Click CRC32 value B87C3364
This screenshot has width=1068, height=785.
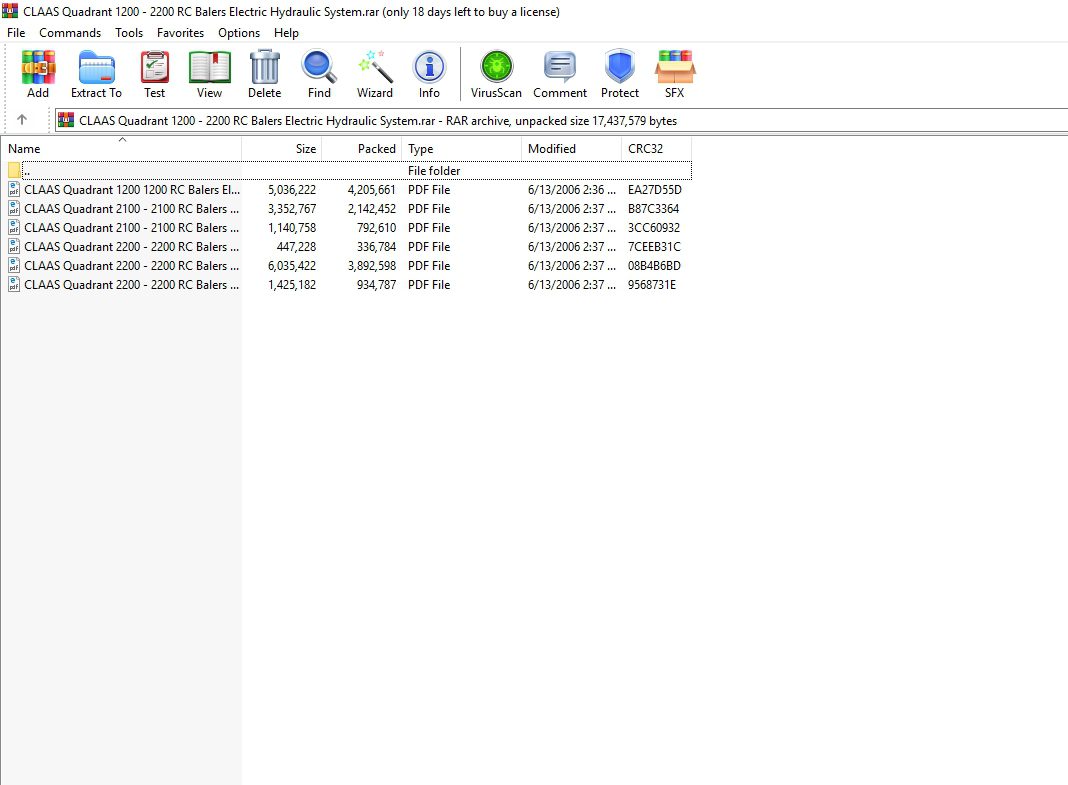653,208
